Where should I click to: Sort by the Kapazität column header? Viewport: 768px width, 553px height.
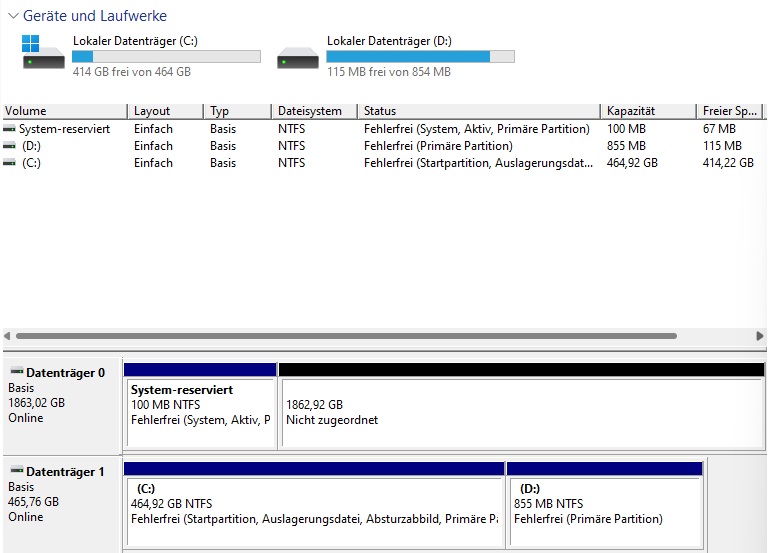point(648,111)
